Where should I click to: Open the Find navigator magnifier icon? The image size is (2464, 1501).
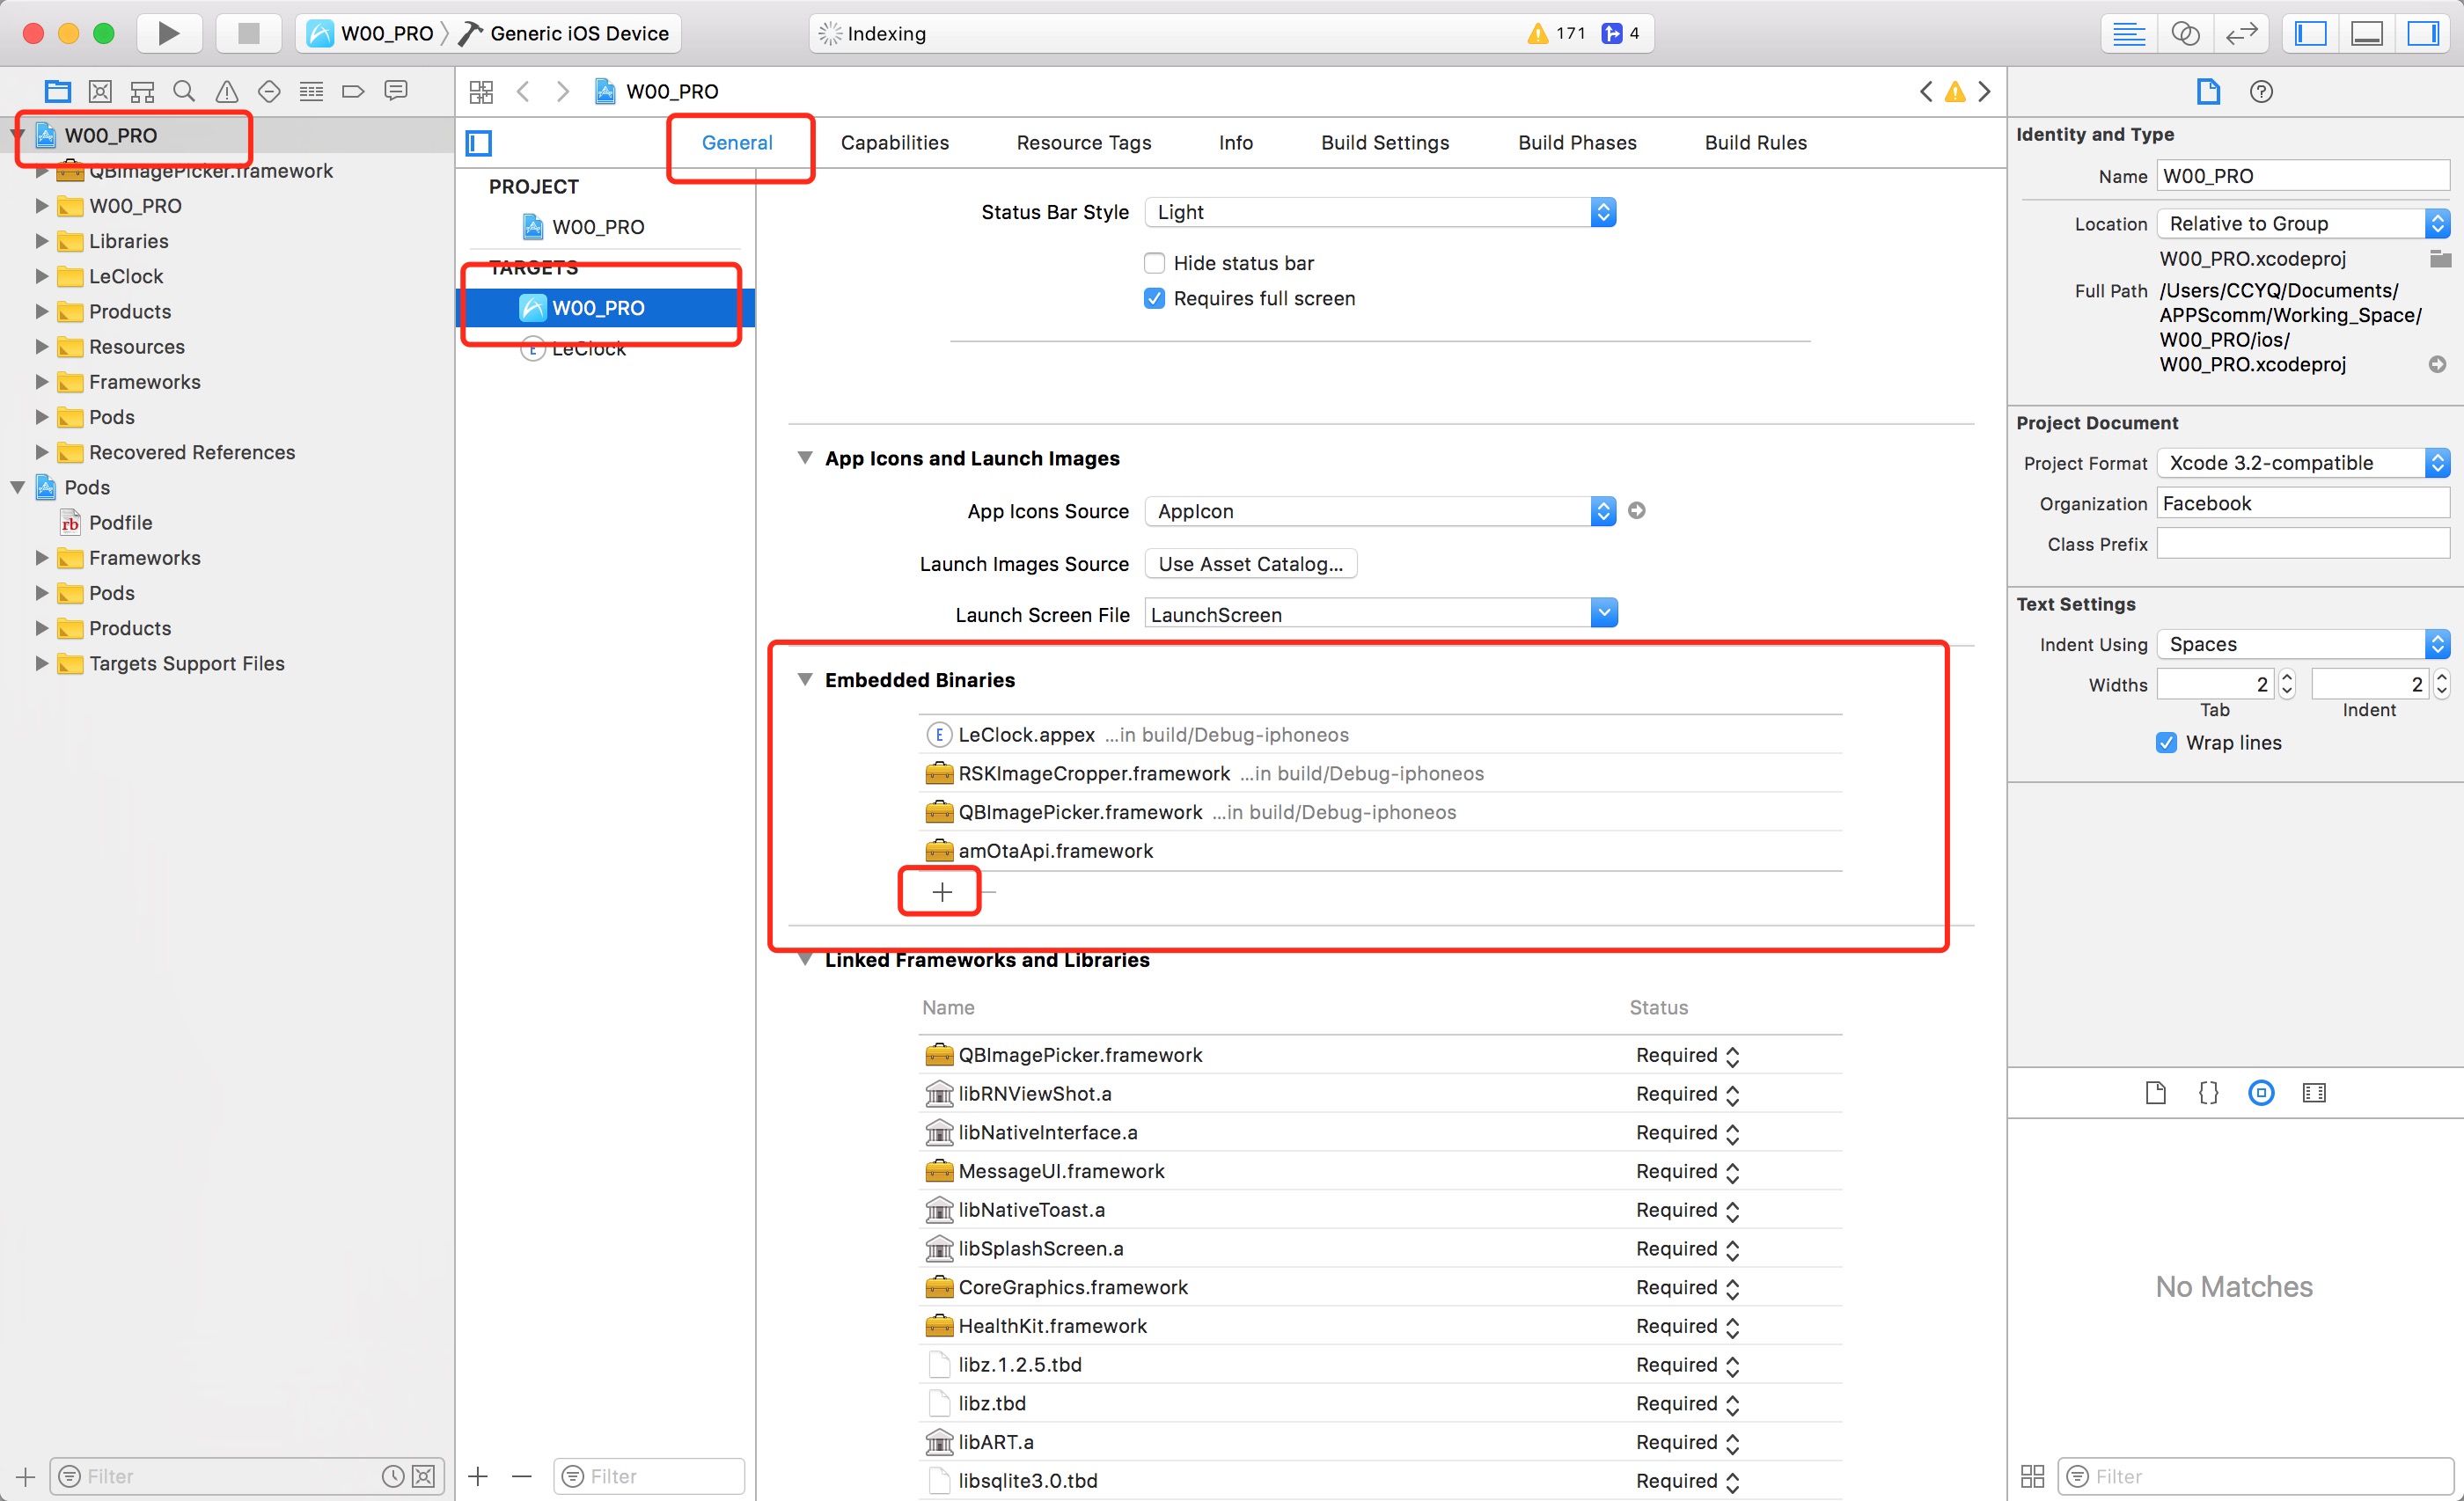pos(184,91)
